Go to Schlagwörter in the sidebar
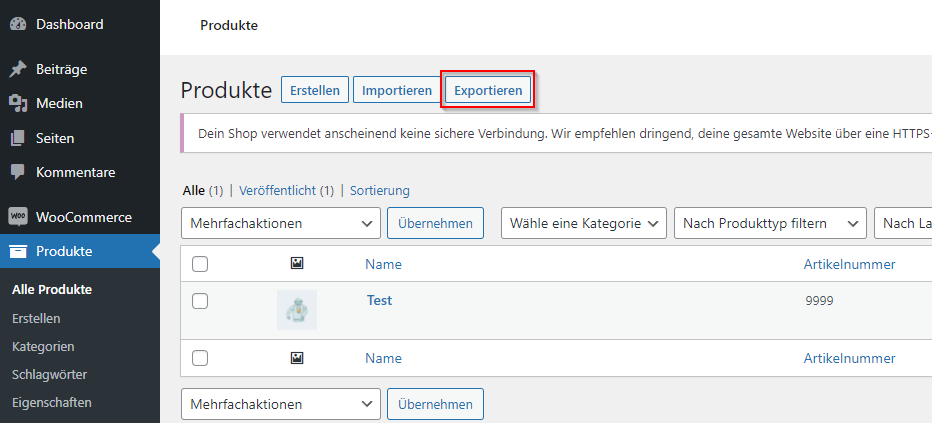The width and height of the screenshot is (932, 423). pyautogui.click(x=49, y=375)
